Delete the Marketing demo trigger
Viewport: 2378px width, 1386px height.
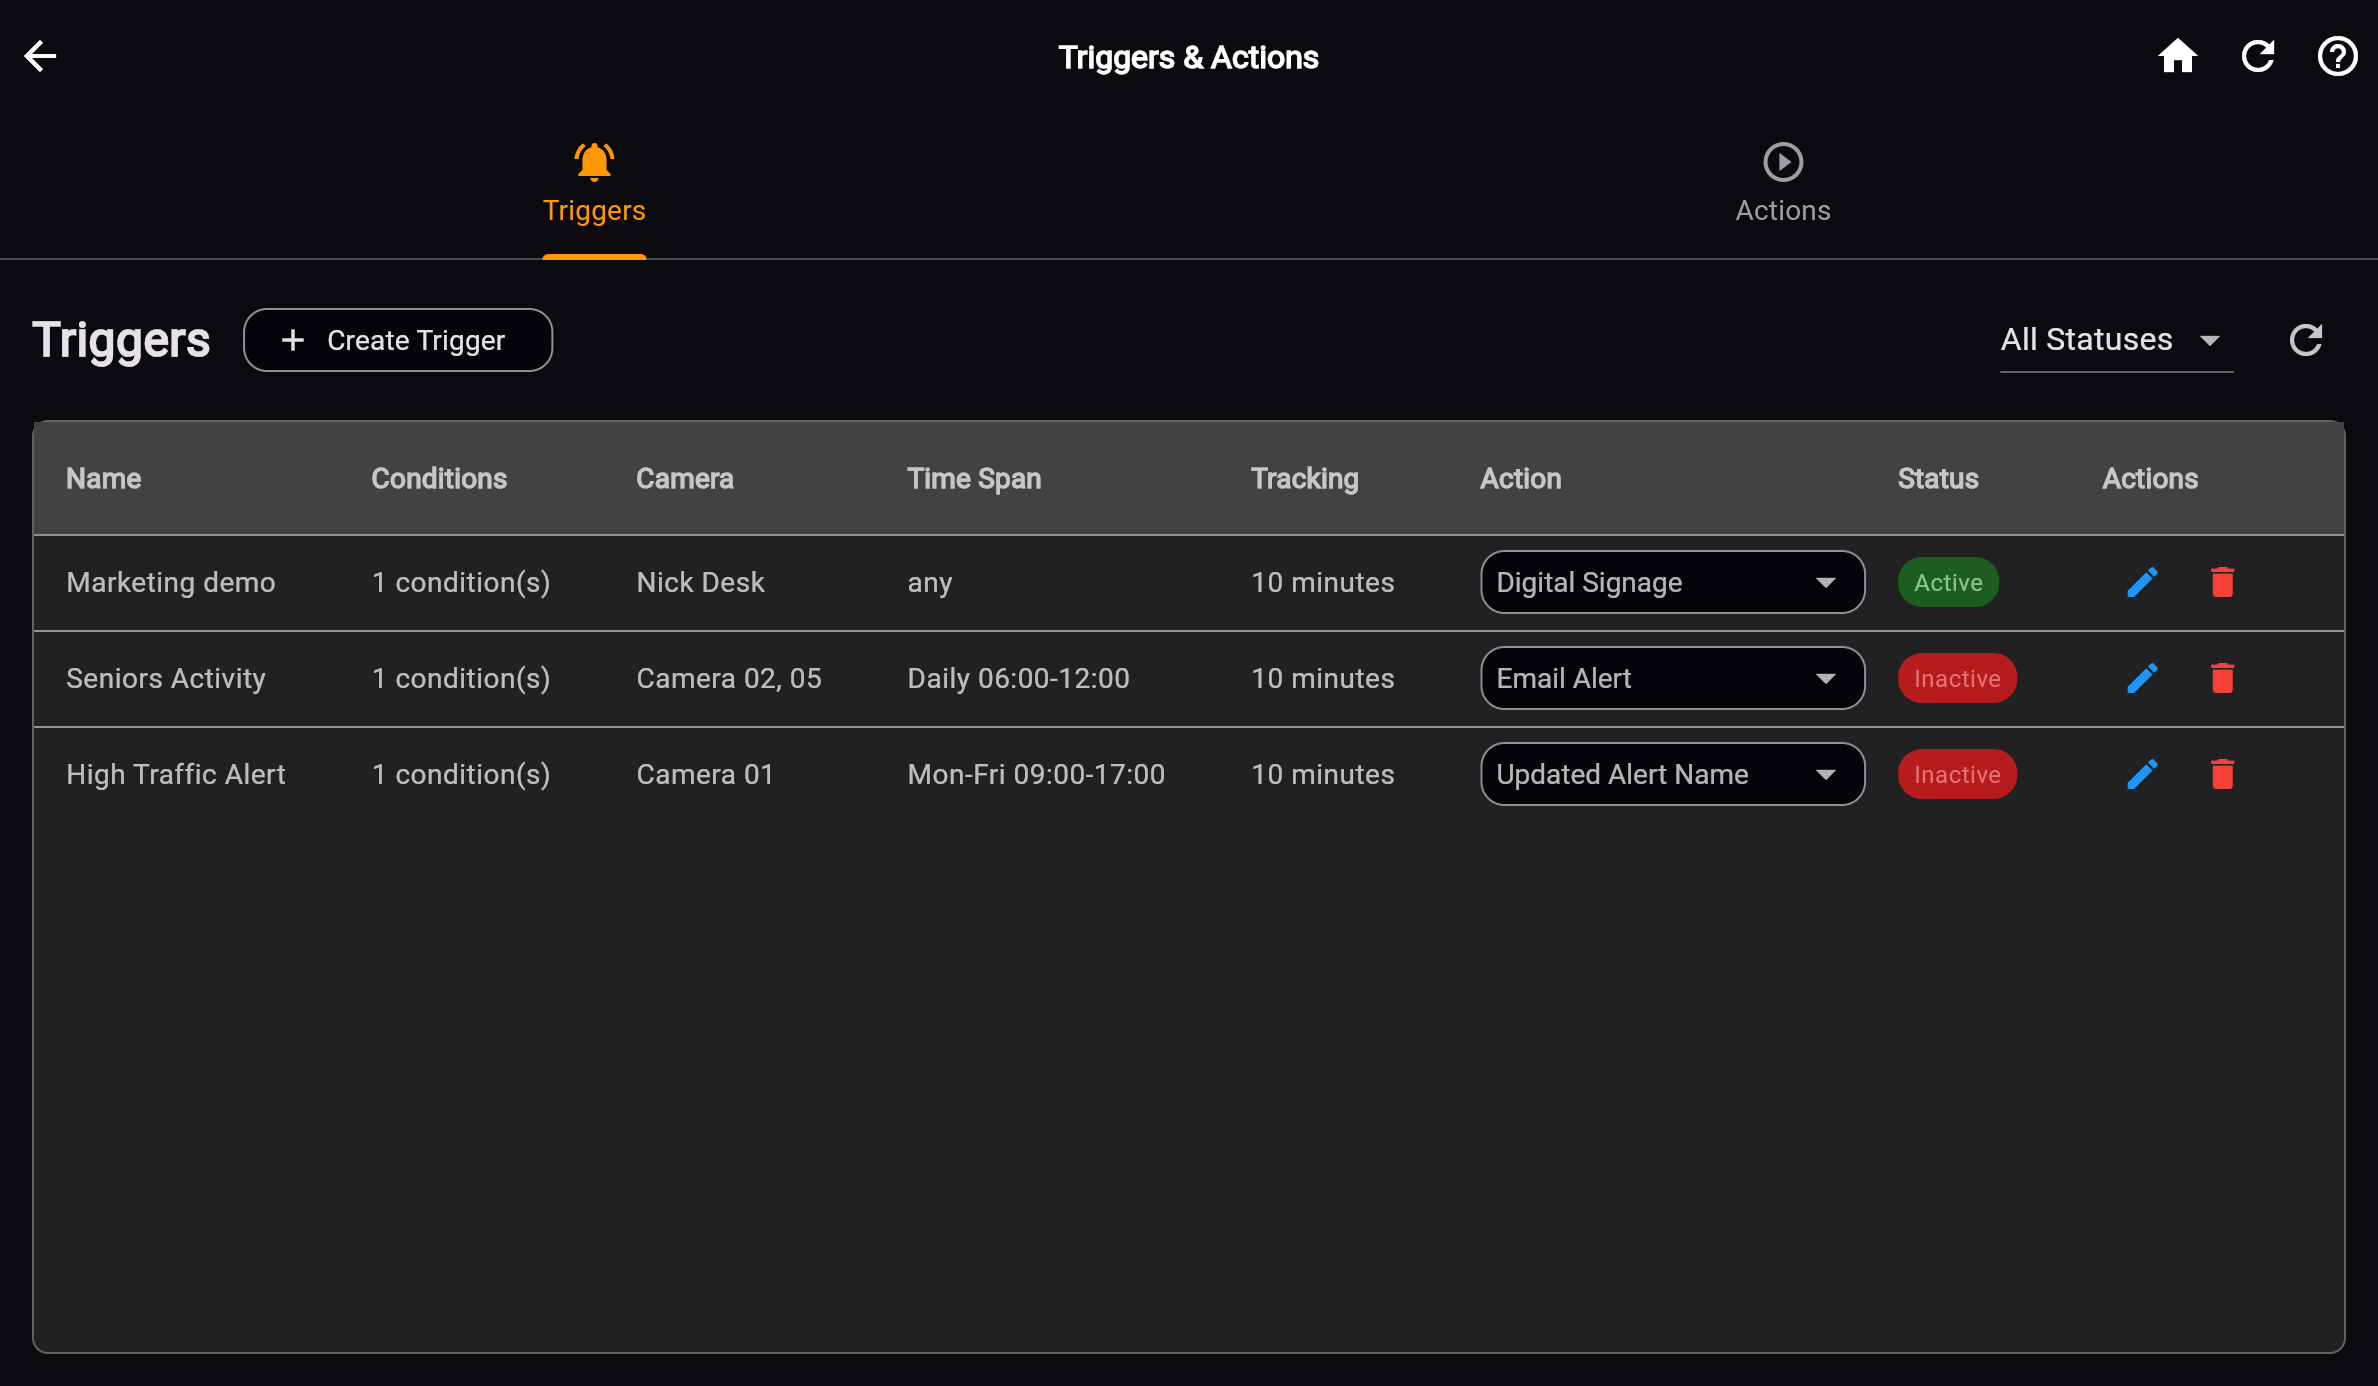pyautogui.click(x=2223, y=581)
